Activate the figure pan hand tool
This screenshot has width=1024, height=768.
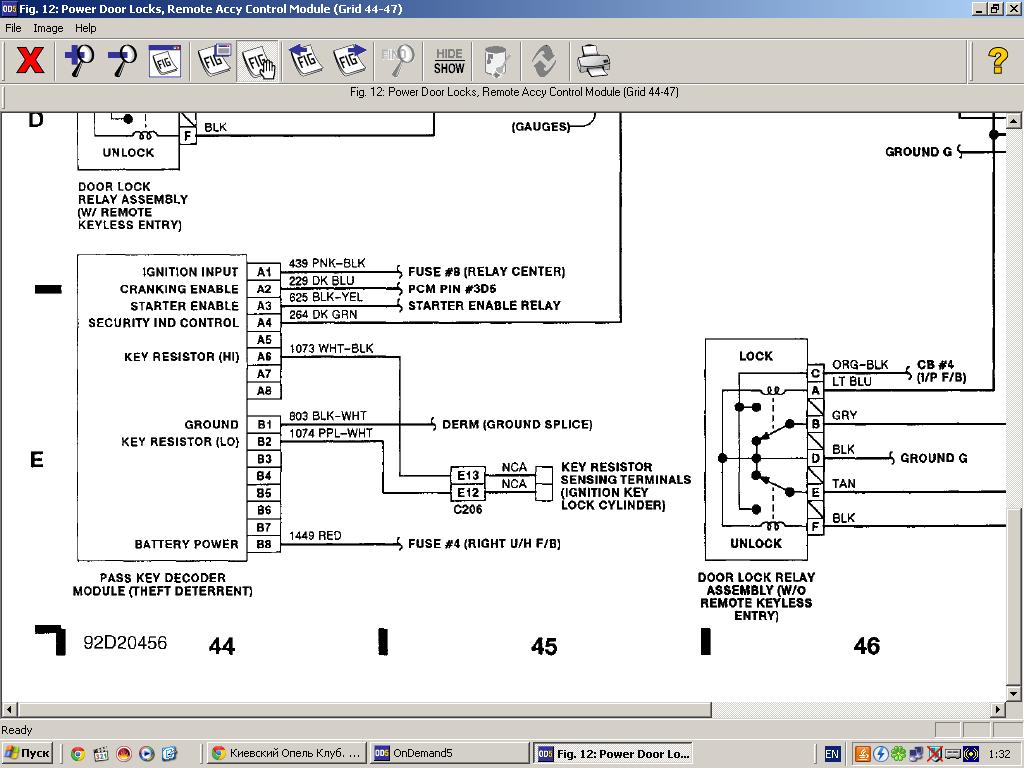point(259,61)
